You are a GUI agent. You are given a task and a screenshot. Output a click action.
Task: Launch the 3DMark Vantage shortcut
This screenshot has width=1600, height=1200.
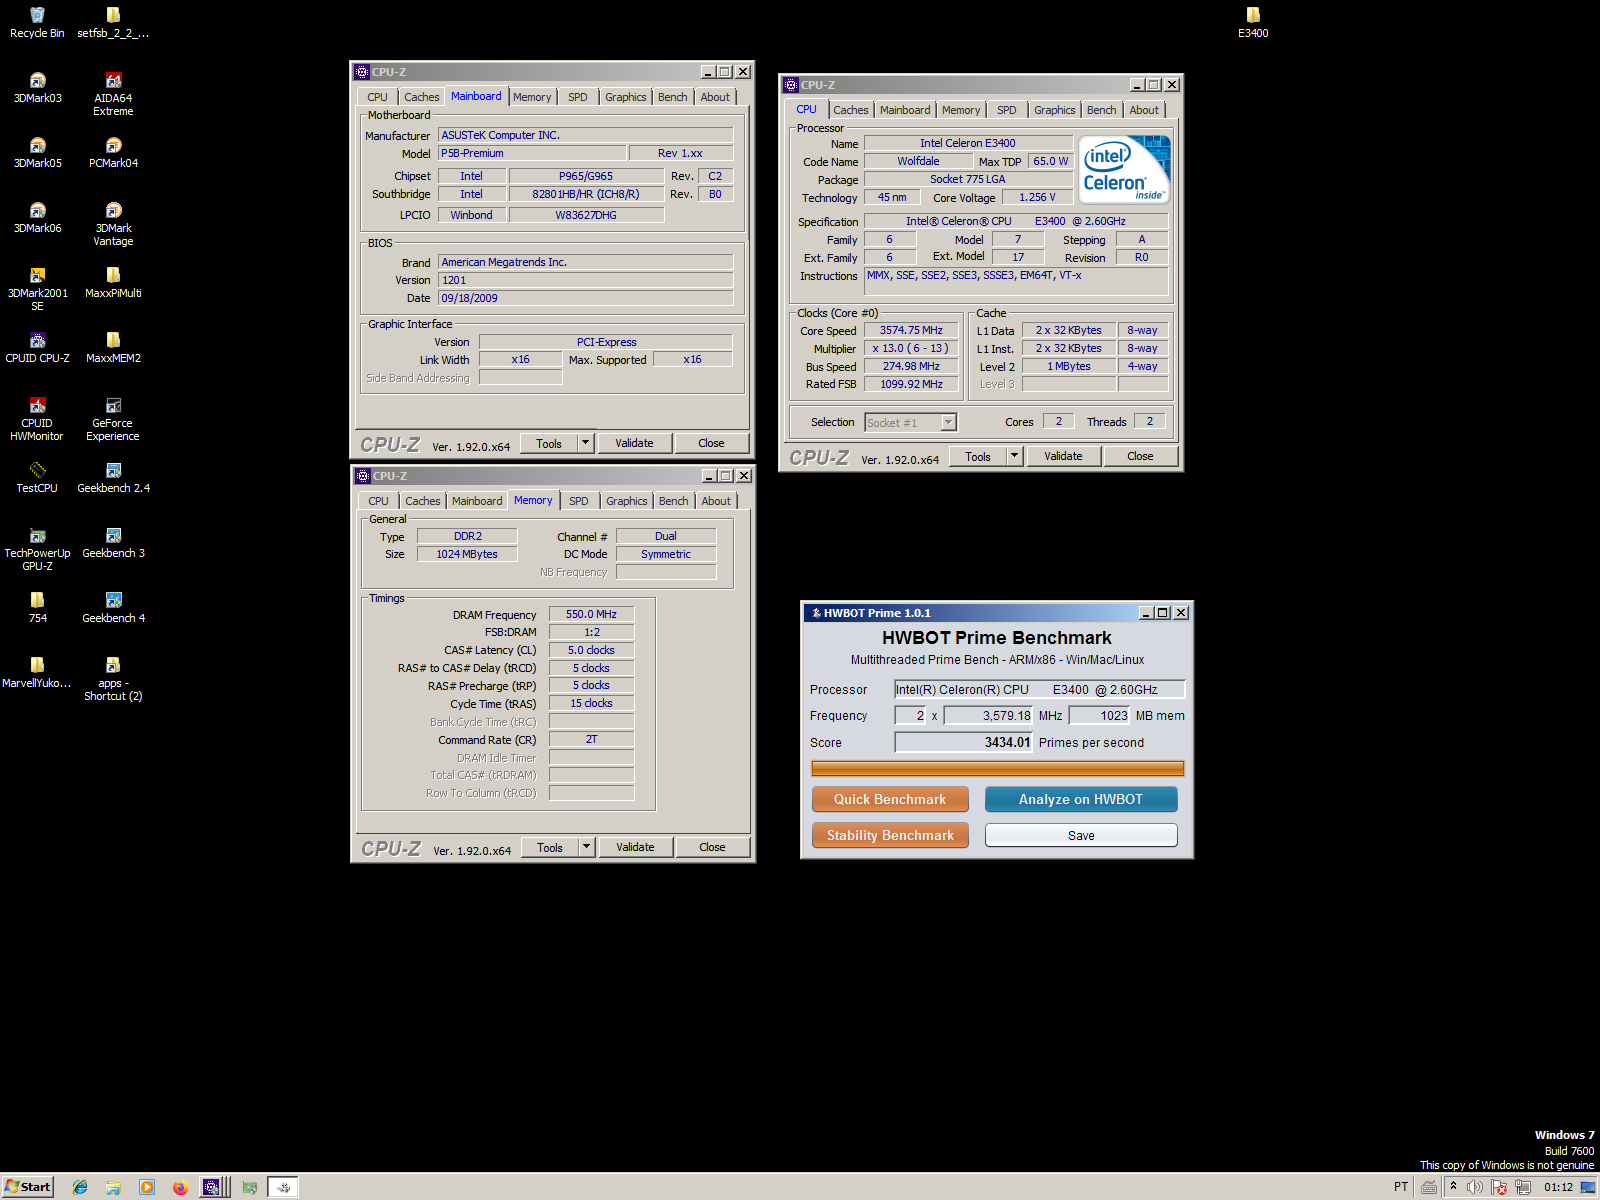click(x=113, y=223)
